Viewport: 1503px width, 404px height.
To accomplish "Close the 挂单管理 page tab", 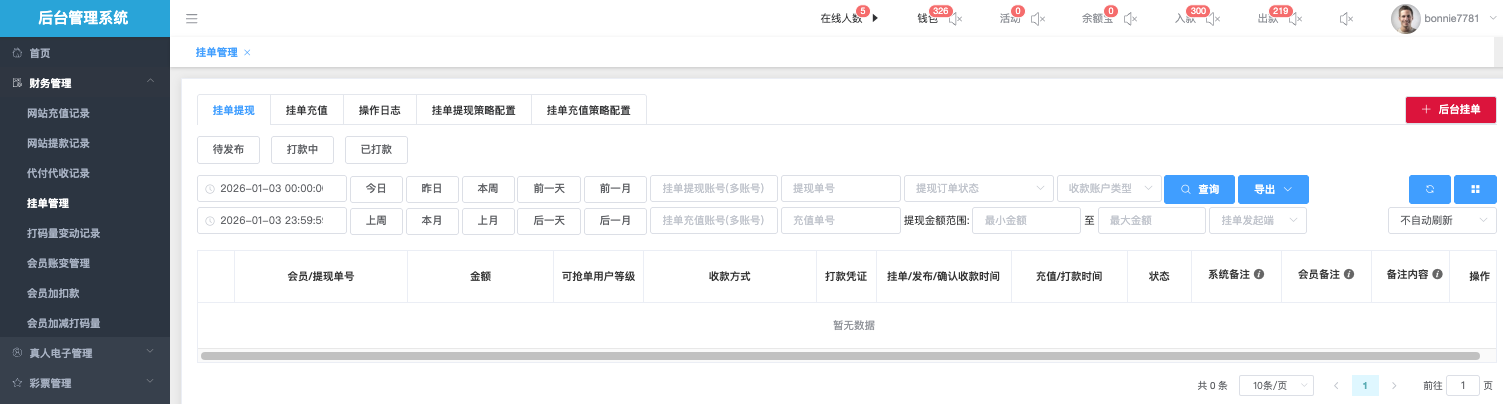I will (x=247, y=52).
